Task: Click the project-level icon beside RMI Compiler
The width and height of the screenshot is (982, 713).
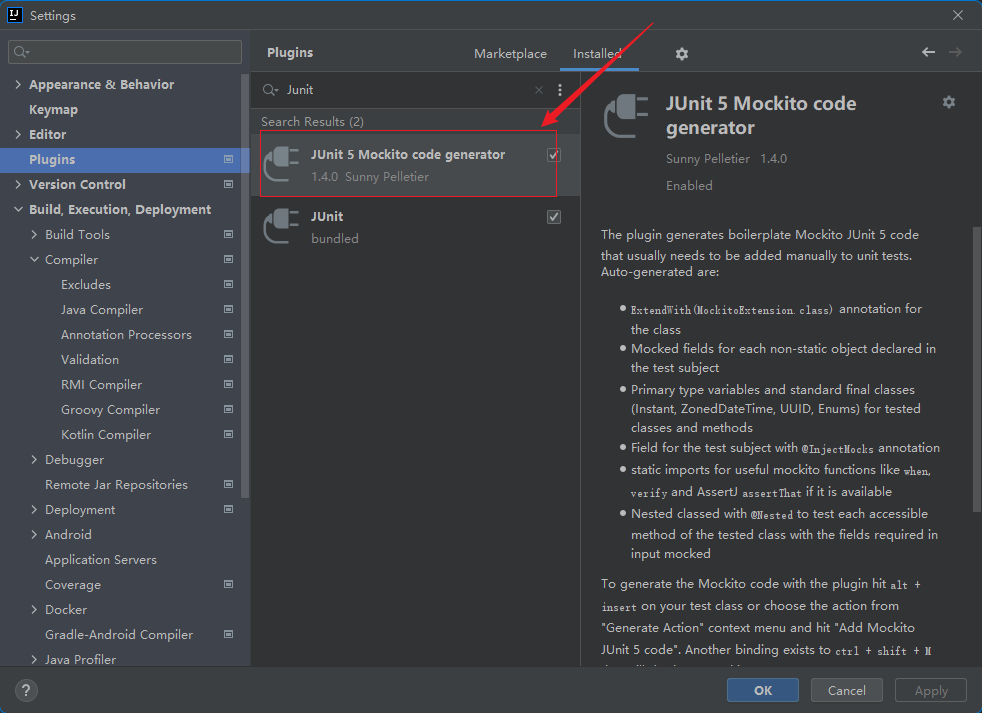Action: click(229, 385)
